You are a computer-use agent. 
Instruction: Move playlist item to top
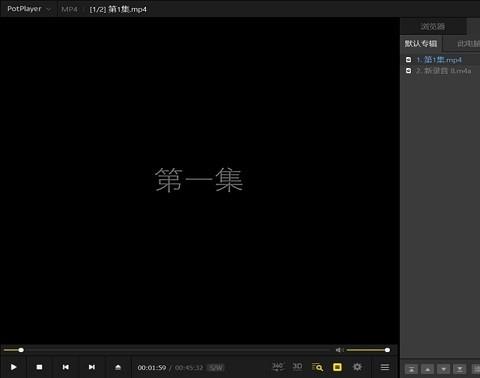(x=412, y=369)
